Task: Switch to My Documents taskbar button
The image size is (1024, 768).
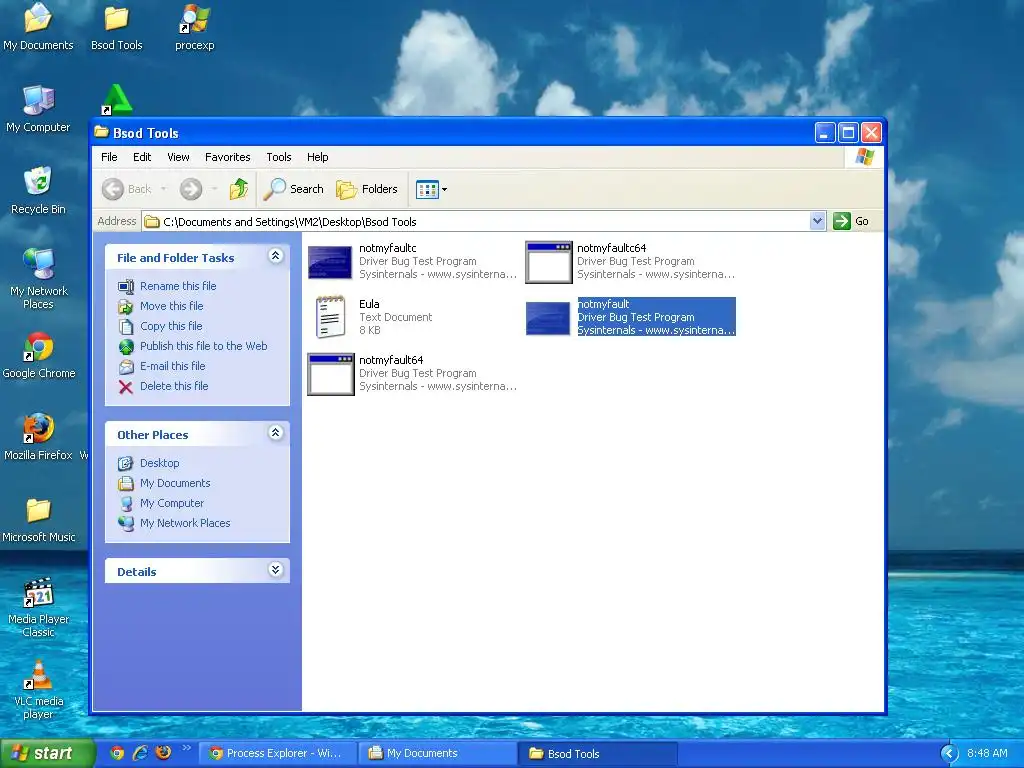Action: tap(438, 754)
